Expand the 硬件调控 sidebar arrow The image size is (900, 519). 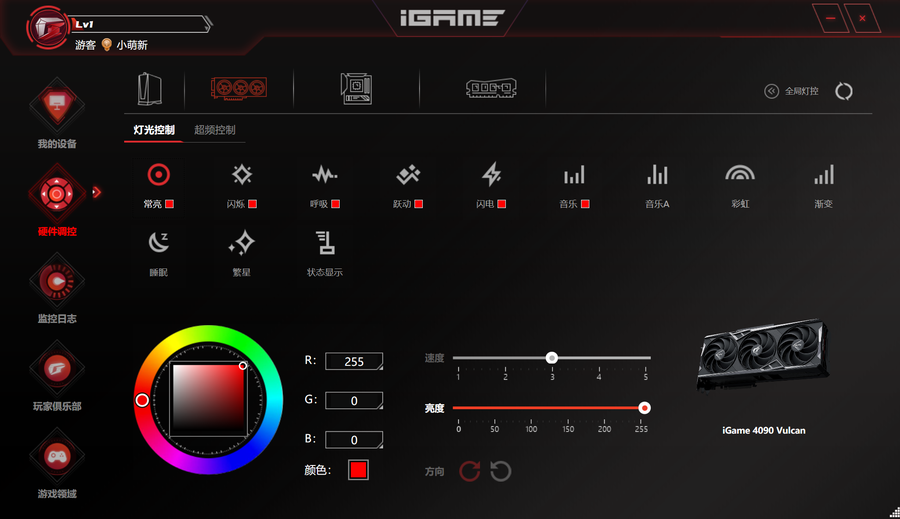(97, 192)
